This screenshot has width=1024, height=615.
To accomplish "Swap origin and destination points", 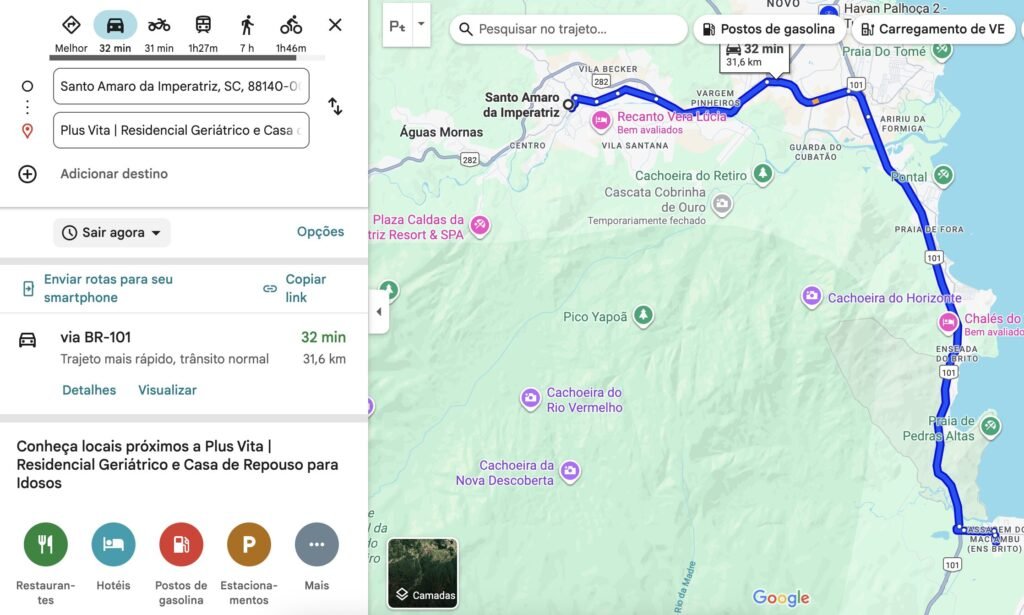I will 335,107.
